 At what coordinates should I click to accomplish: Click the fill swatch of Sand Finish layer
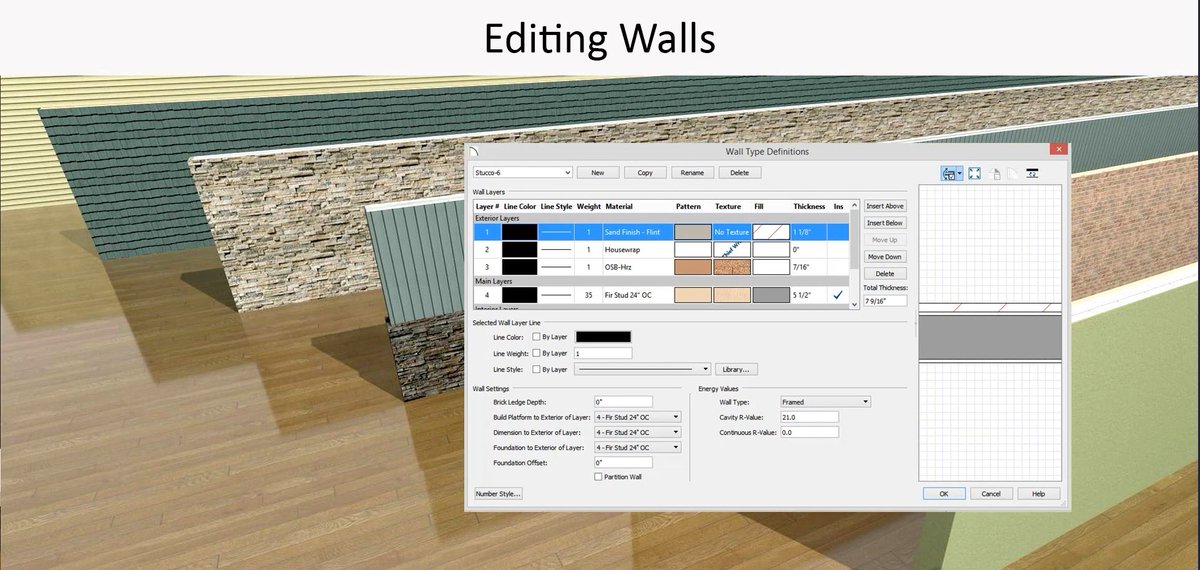[x=771, y=231]
